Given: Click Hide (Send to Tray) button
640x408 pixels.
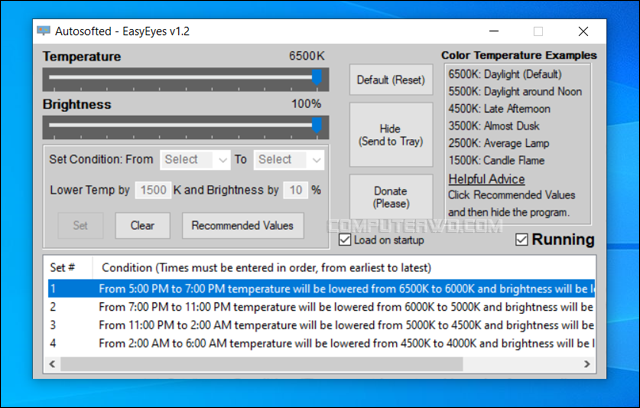Looking at the screenshot, I should (391, 135).
